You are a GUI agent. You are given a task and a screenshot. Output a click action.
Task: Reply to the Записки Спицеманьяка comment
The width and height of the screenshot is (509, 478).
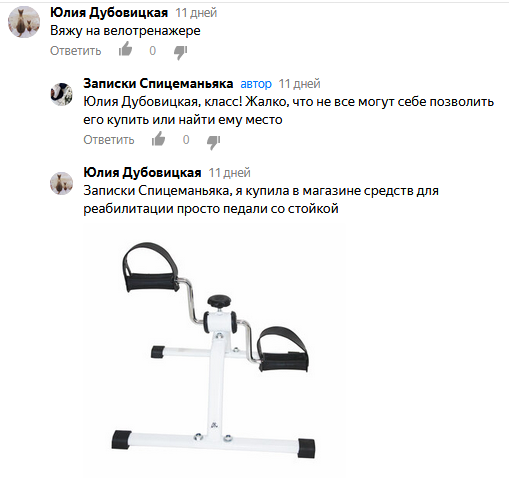(109, 140)
